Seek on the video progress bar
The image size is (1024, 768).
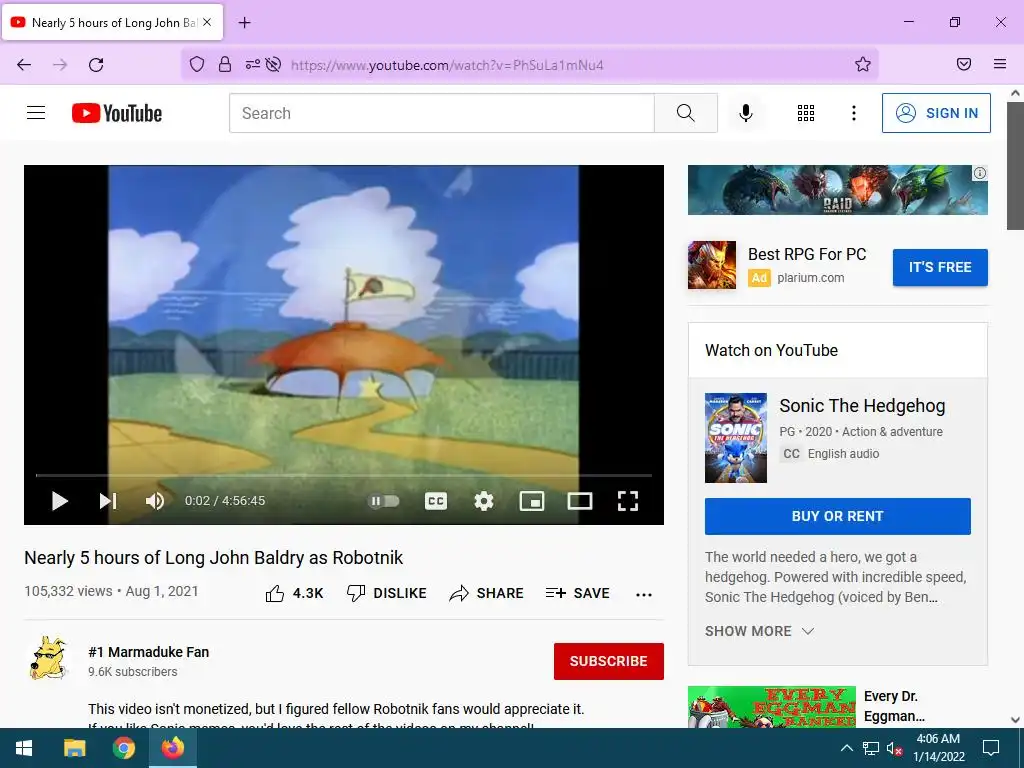tap(344, 475)
